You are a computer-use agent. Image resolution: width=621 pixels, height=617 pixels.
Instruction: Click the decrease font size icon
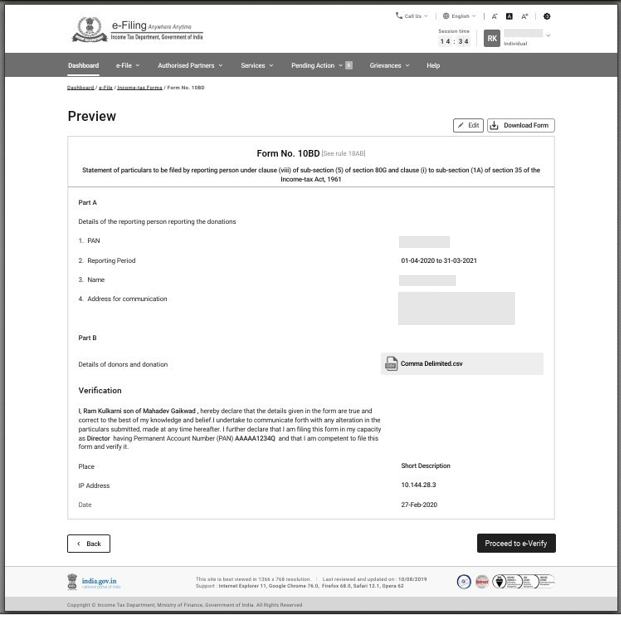tap(495, 17)
